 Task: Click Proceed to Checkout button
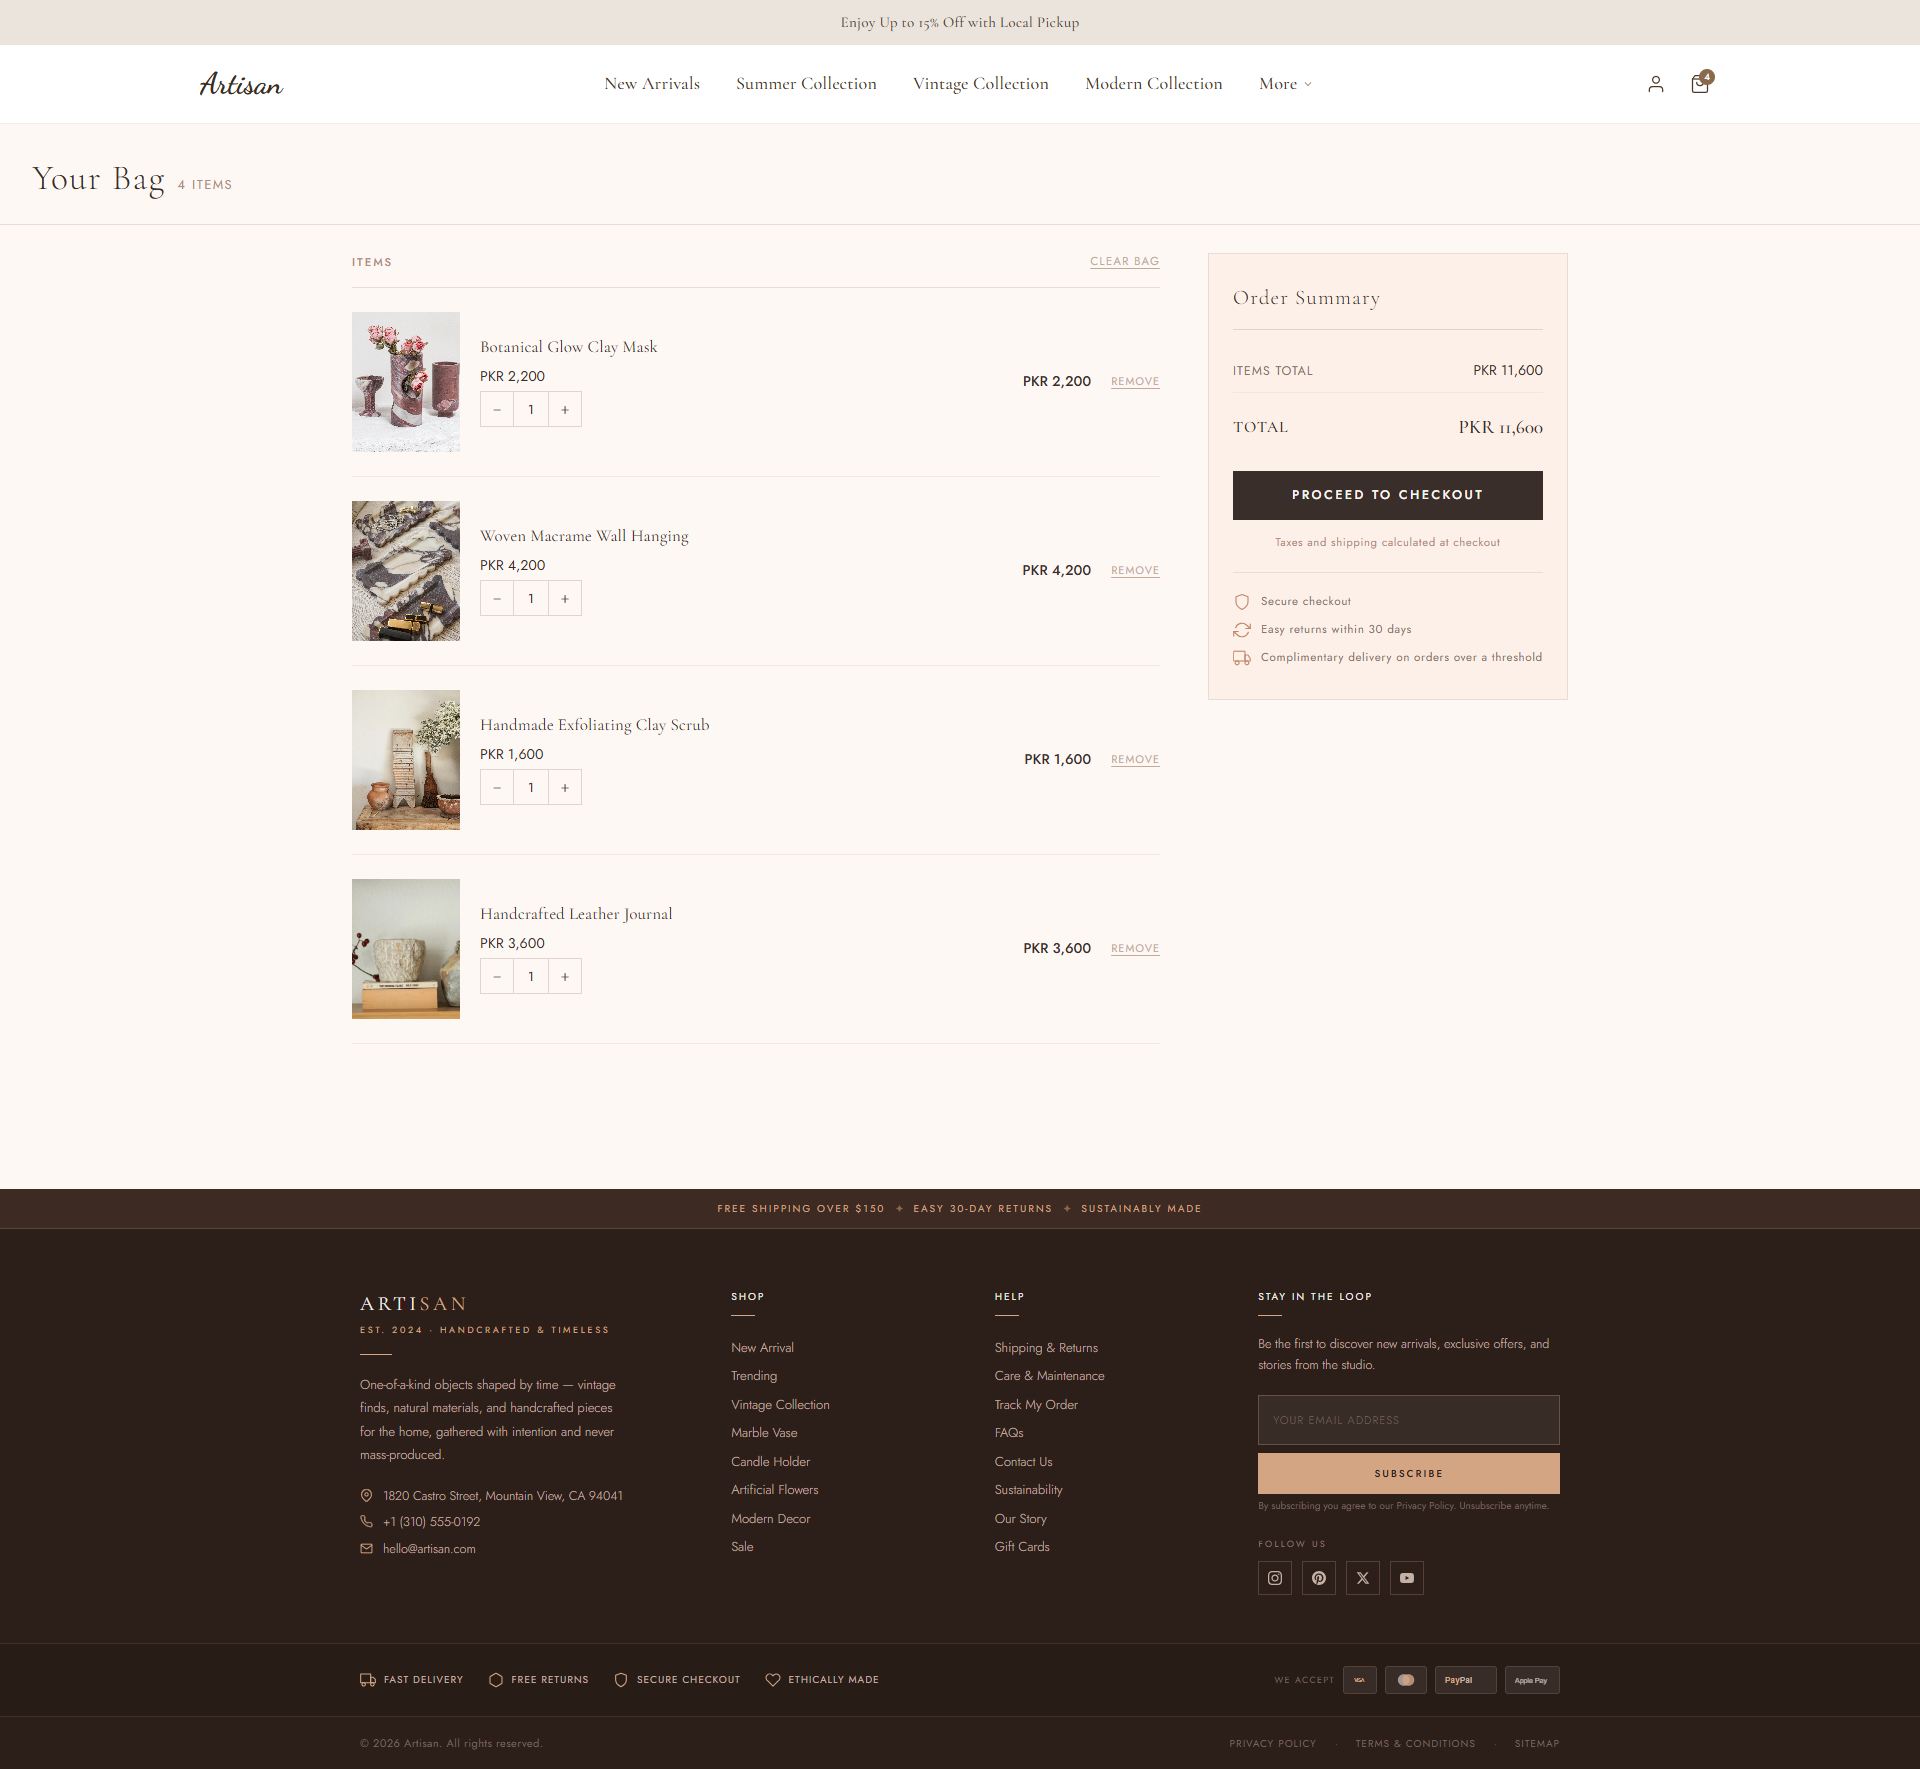click(x=1387, y=495)
